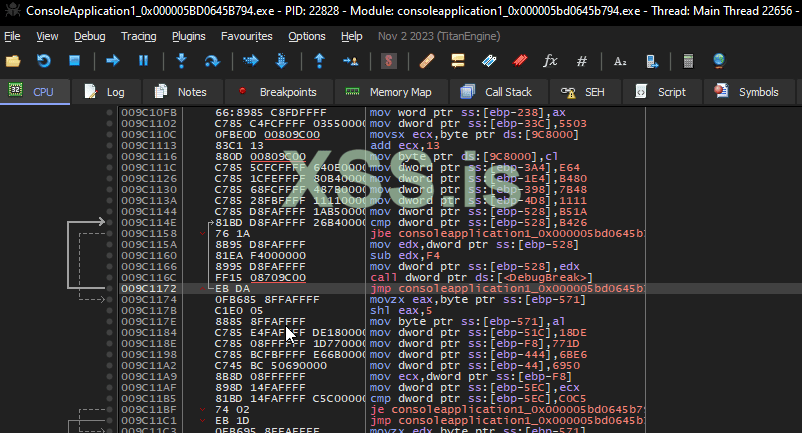The image size is (802, 433).
Task: Select 'mov ecx,dword ptr ss:[ebp-F8]' instruction
Action: pyautogui.click(x=471, y=376)
